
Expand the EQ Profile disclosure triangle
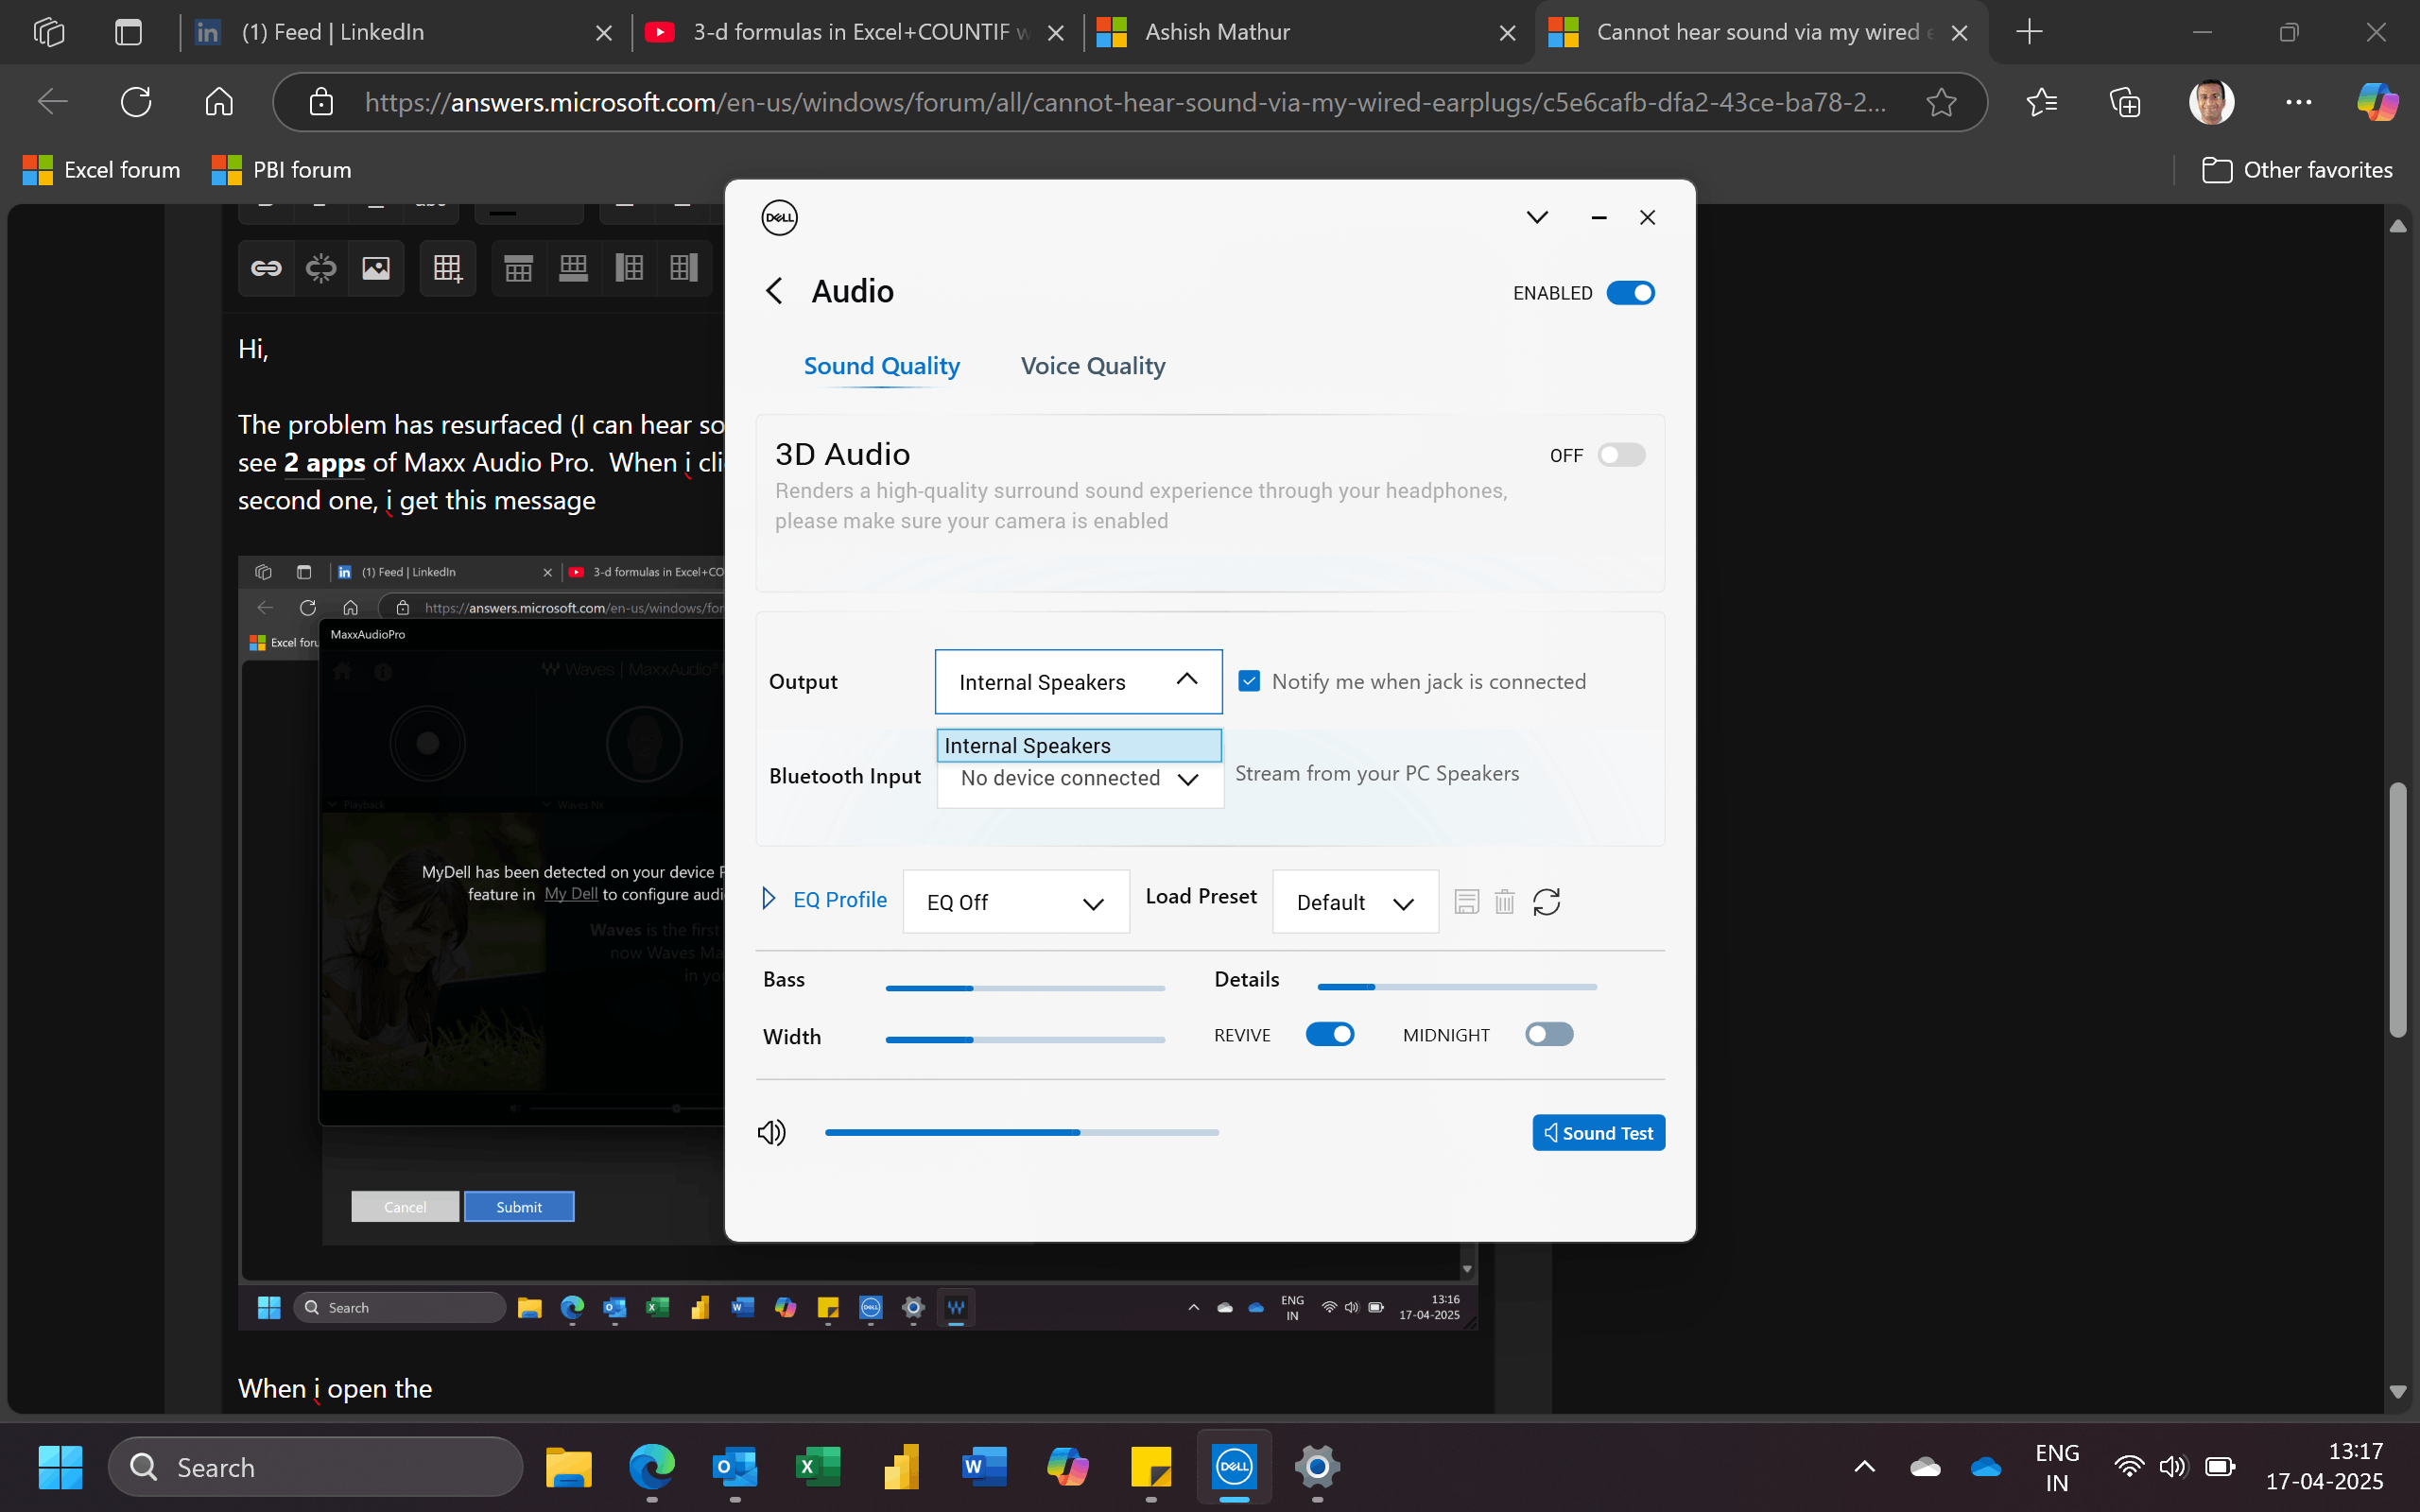768,899
